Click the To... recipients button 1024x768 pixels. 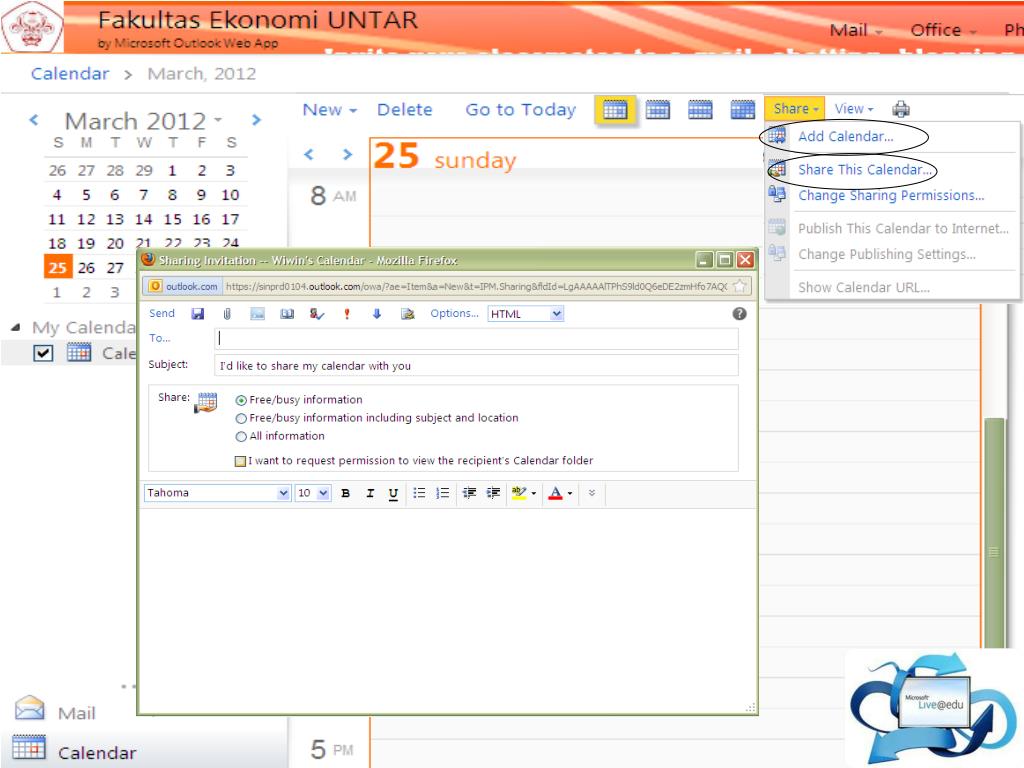pyautogui.click(x=159, y=338)
